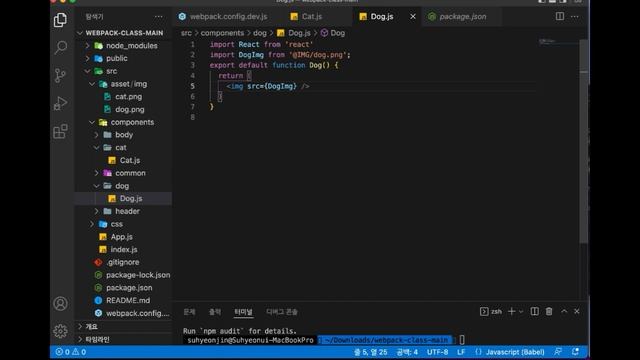The height and width of the screenshot is (360, 640).
Task: Open notifications bell in status bar
Action: click(575, 351)
